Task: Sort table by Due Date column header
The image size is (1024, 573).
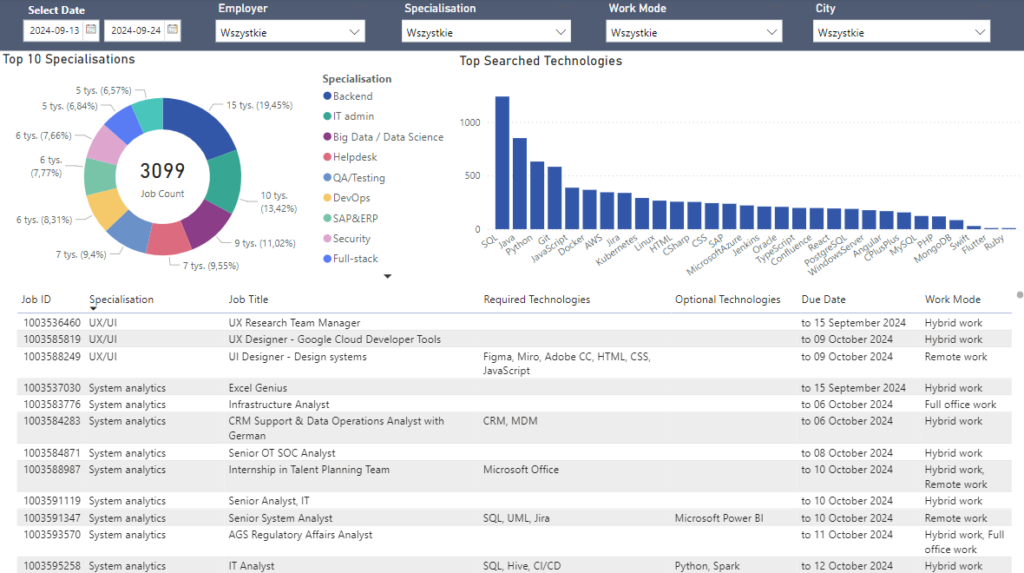Action: click(823, 299)
